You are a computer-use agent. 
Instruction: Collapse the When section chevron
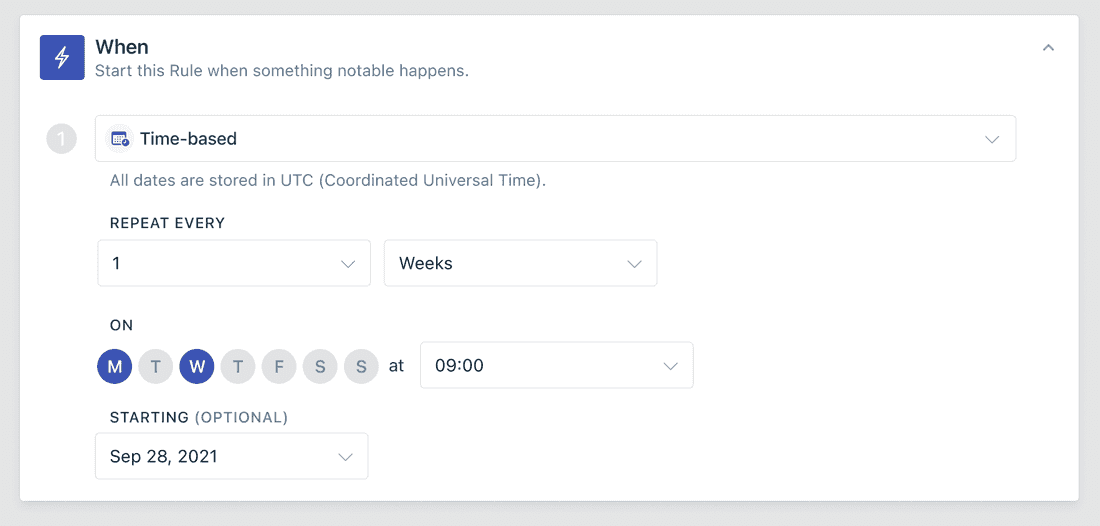[x=1048, y=47]
